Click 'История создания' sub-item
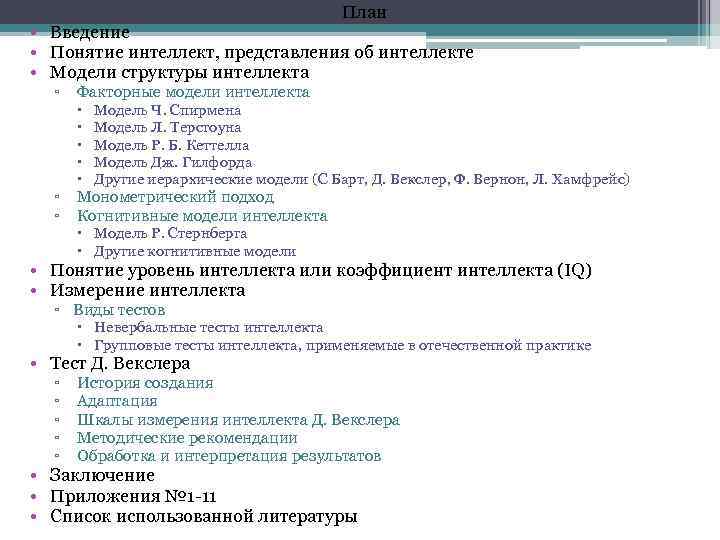The image size is (720, 540). 145,383
